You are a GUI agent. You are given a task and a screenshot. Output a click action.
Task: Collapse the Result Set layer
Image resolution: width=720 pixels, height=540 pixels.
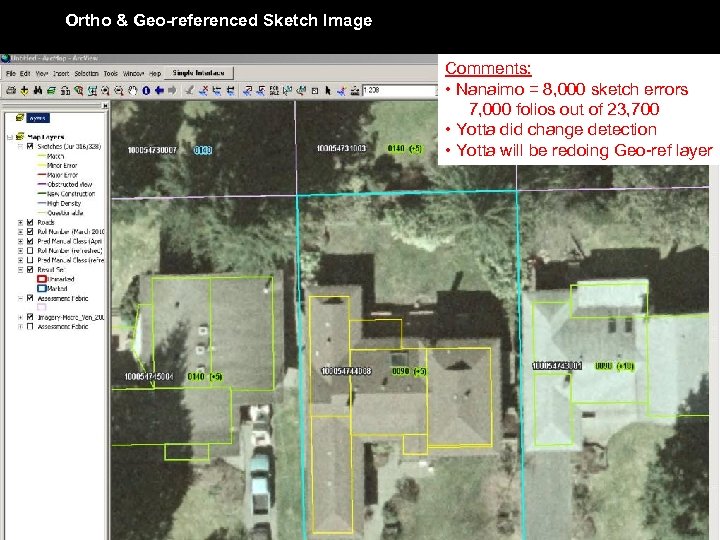pos(20,270)
